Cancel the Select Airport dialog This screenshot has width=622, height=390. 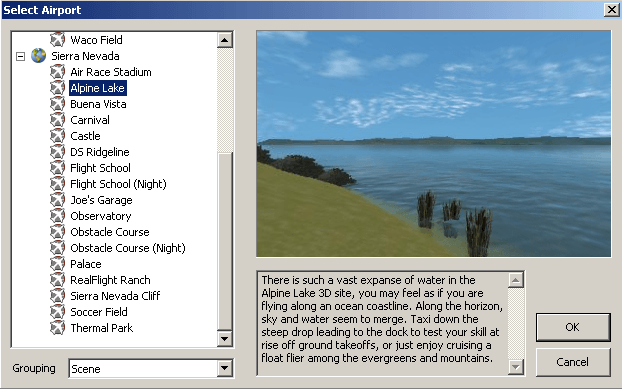click(x=573, y=362)
